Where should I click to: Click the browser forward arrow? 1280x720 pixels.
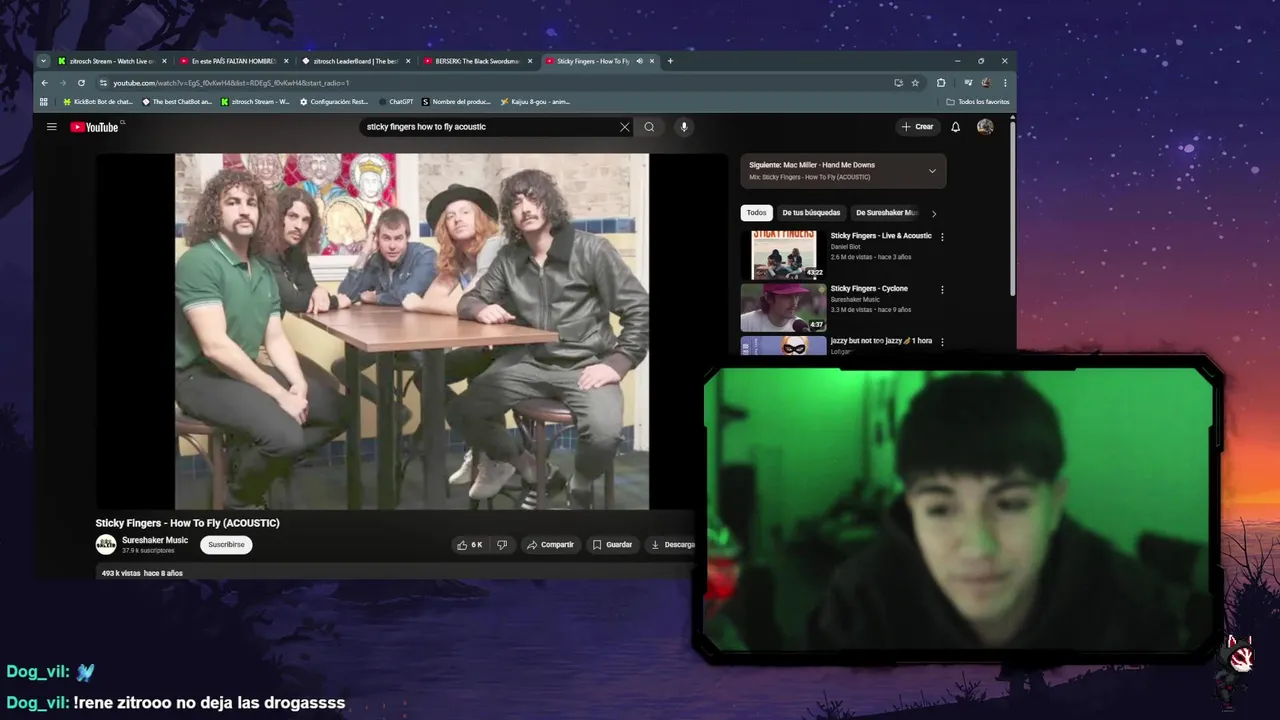[62, 83]
